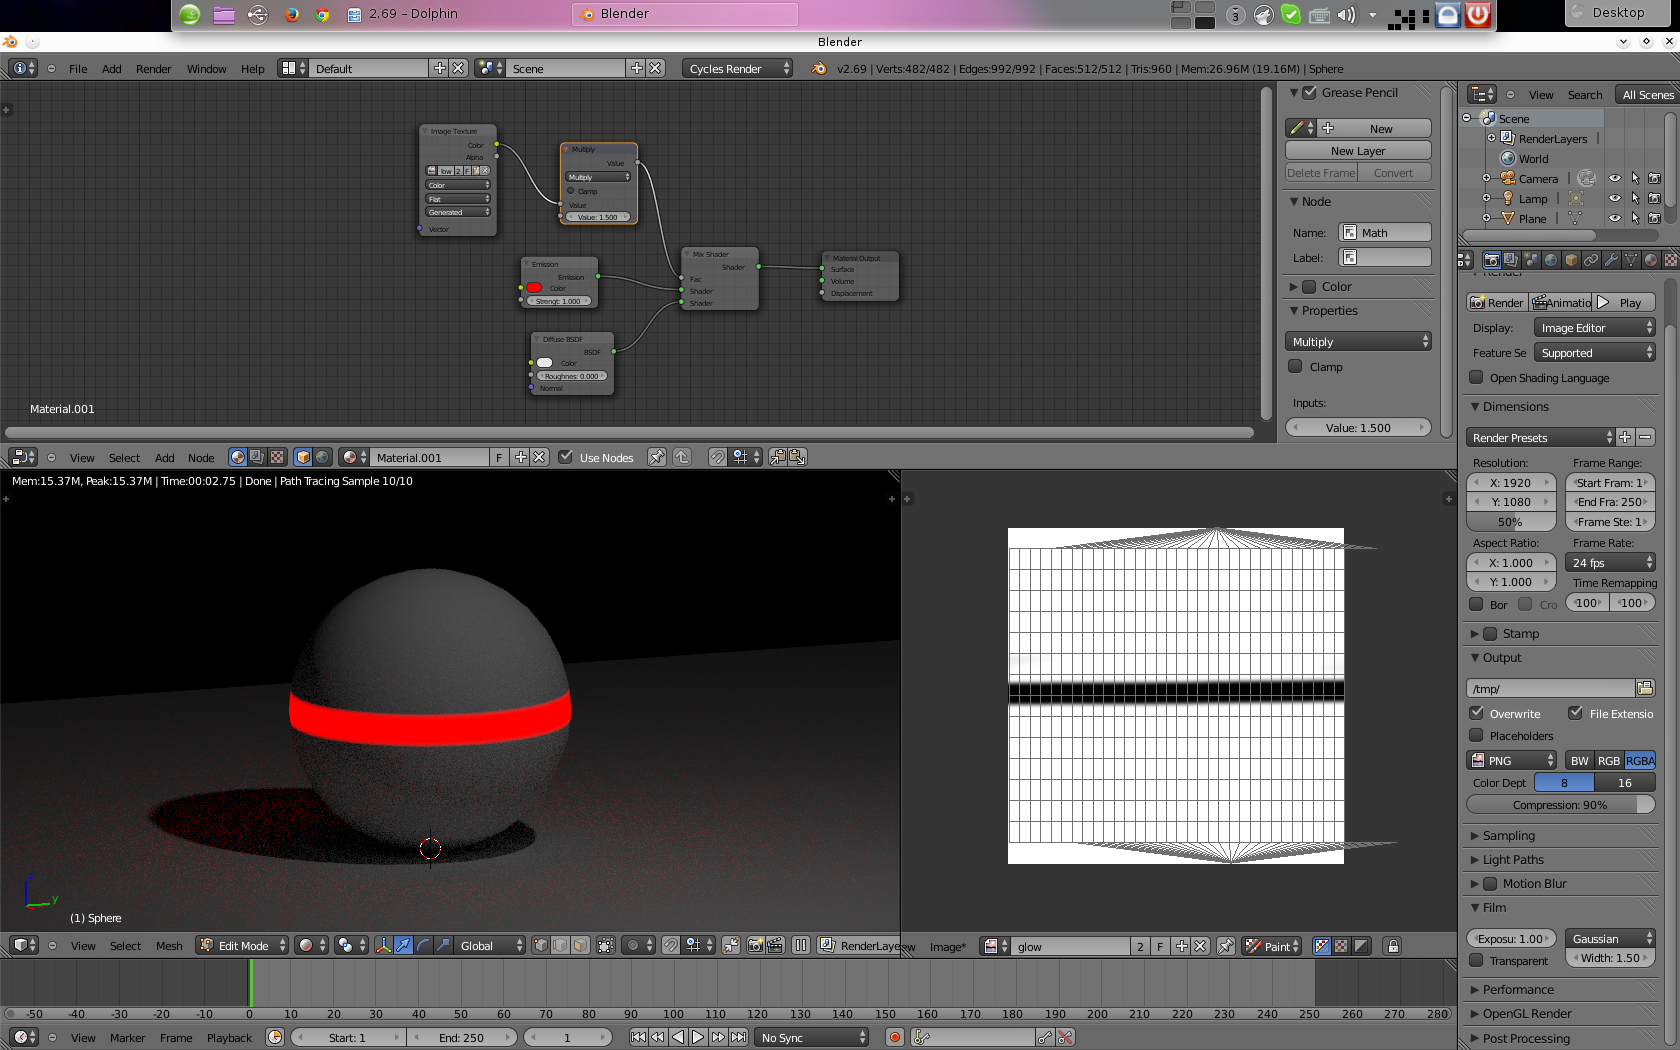Viewport: 1680px width, 1050px height.
Task: Click the New Layer button
Action: (x=1357, y=151)
